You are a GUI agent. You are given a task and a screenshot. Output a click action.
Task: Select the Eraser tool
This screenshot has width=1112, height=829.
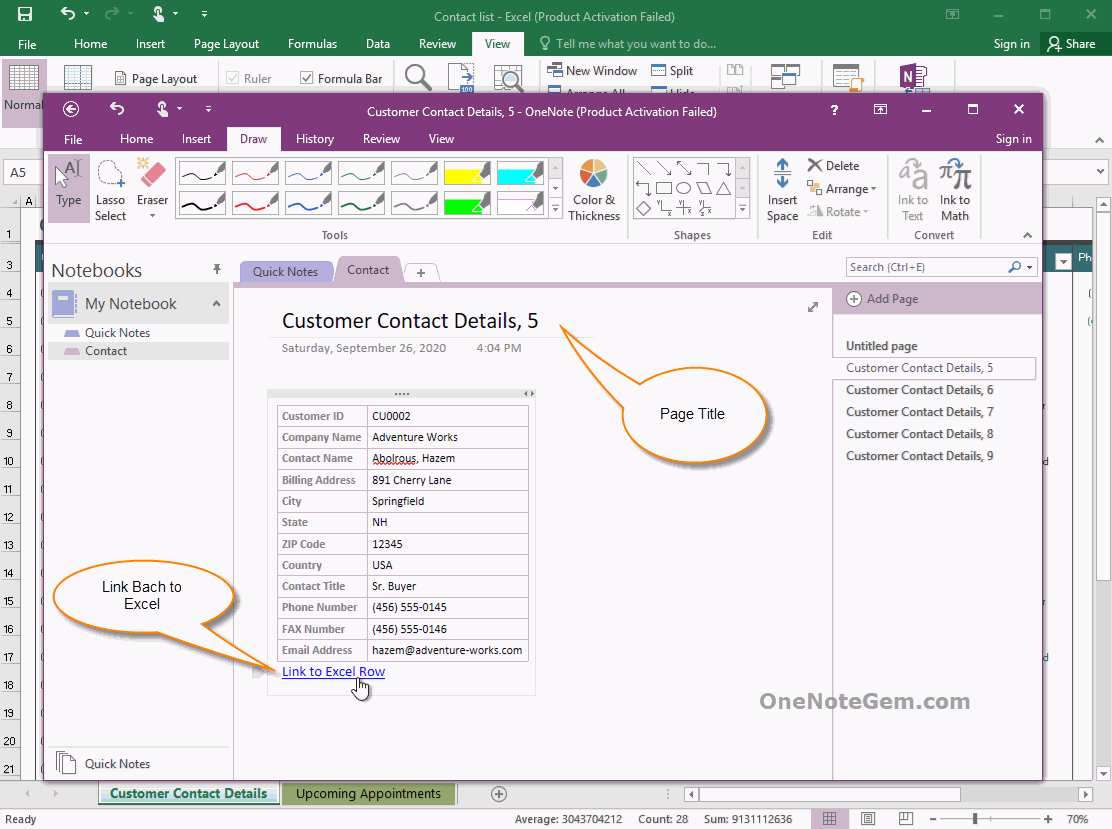(151, 180)
